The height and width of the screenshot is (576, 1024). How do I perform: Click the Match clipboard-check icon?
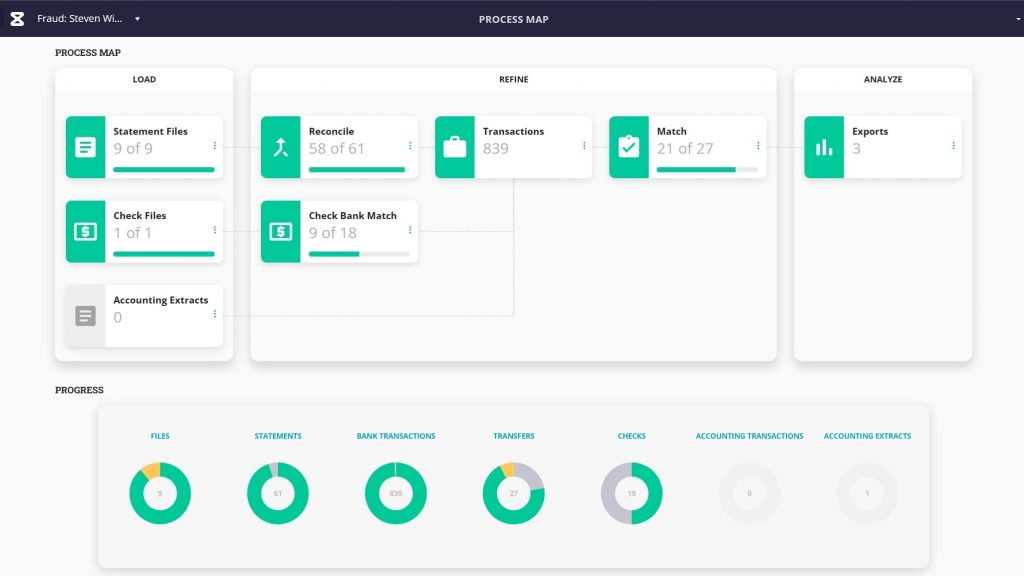coord(629,147)
